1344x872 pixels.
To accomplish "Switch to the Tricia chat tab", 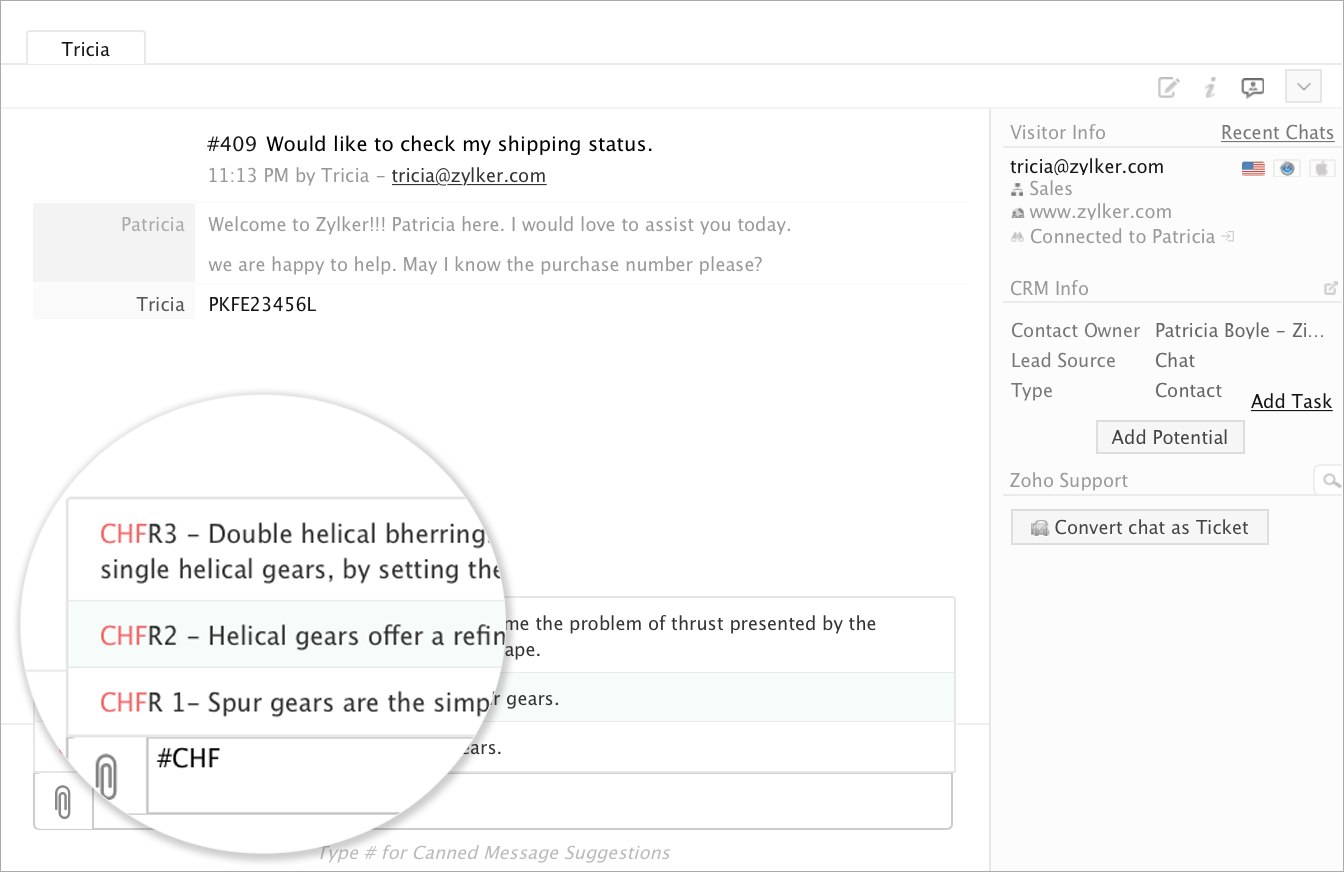I will click(86, 49).
